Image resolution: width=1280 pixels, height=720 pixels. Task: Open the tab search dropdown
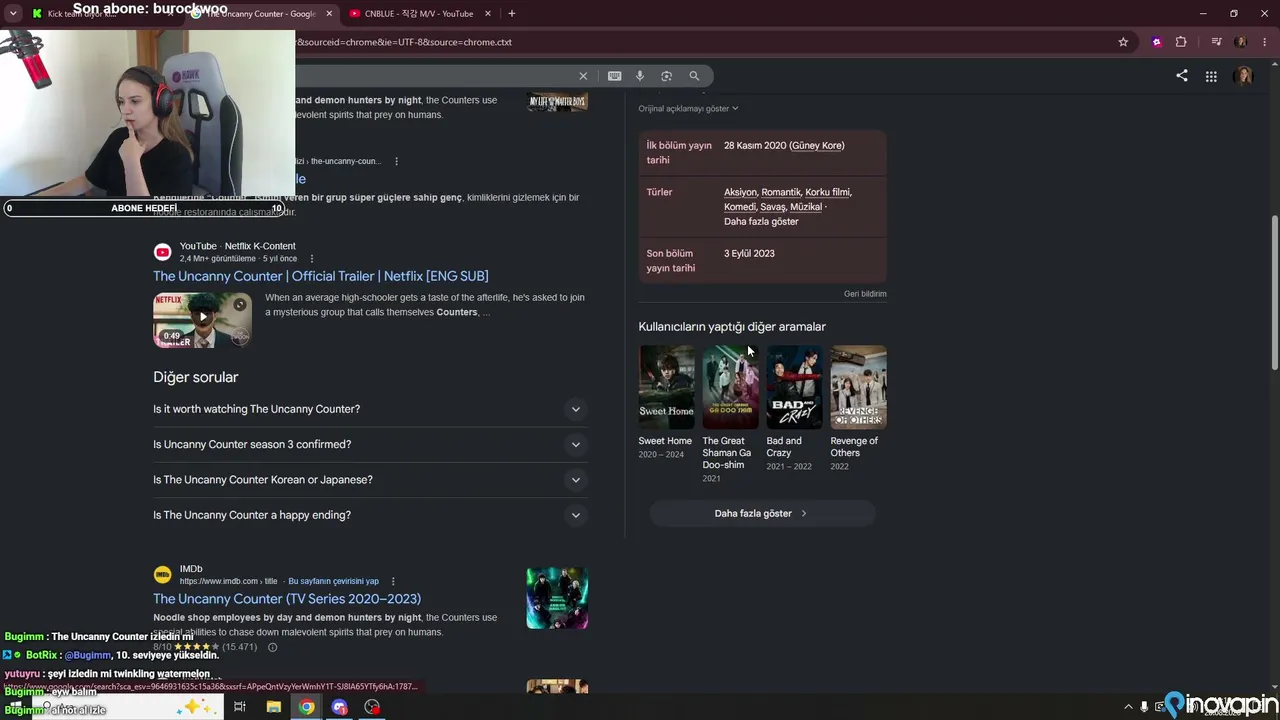coord(13,14)
